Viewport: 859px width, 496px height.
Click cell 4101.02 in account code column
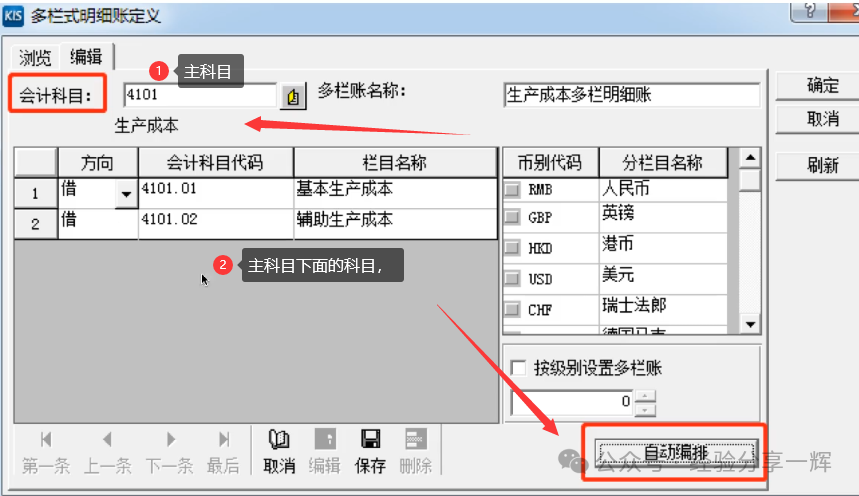tap(216, 224)
